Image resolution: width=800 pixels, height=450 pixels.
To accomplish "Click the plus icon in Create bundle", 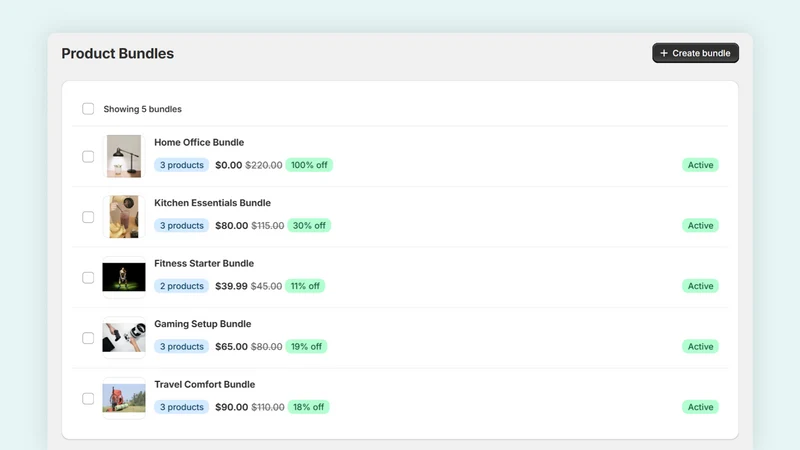I will 663,53.
